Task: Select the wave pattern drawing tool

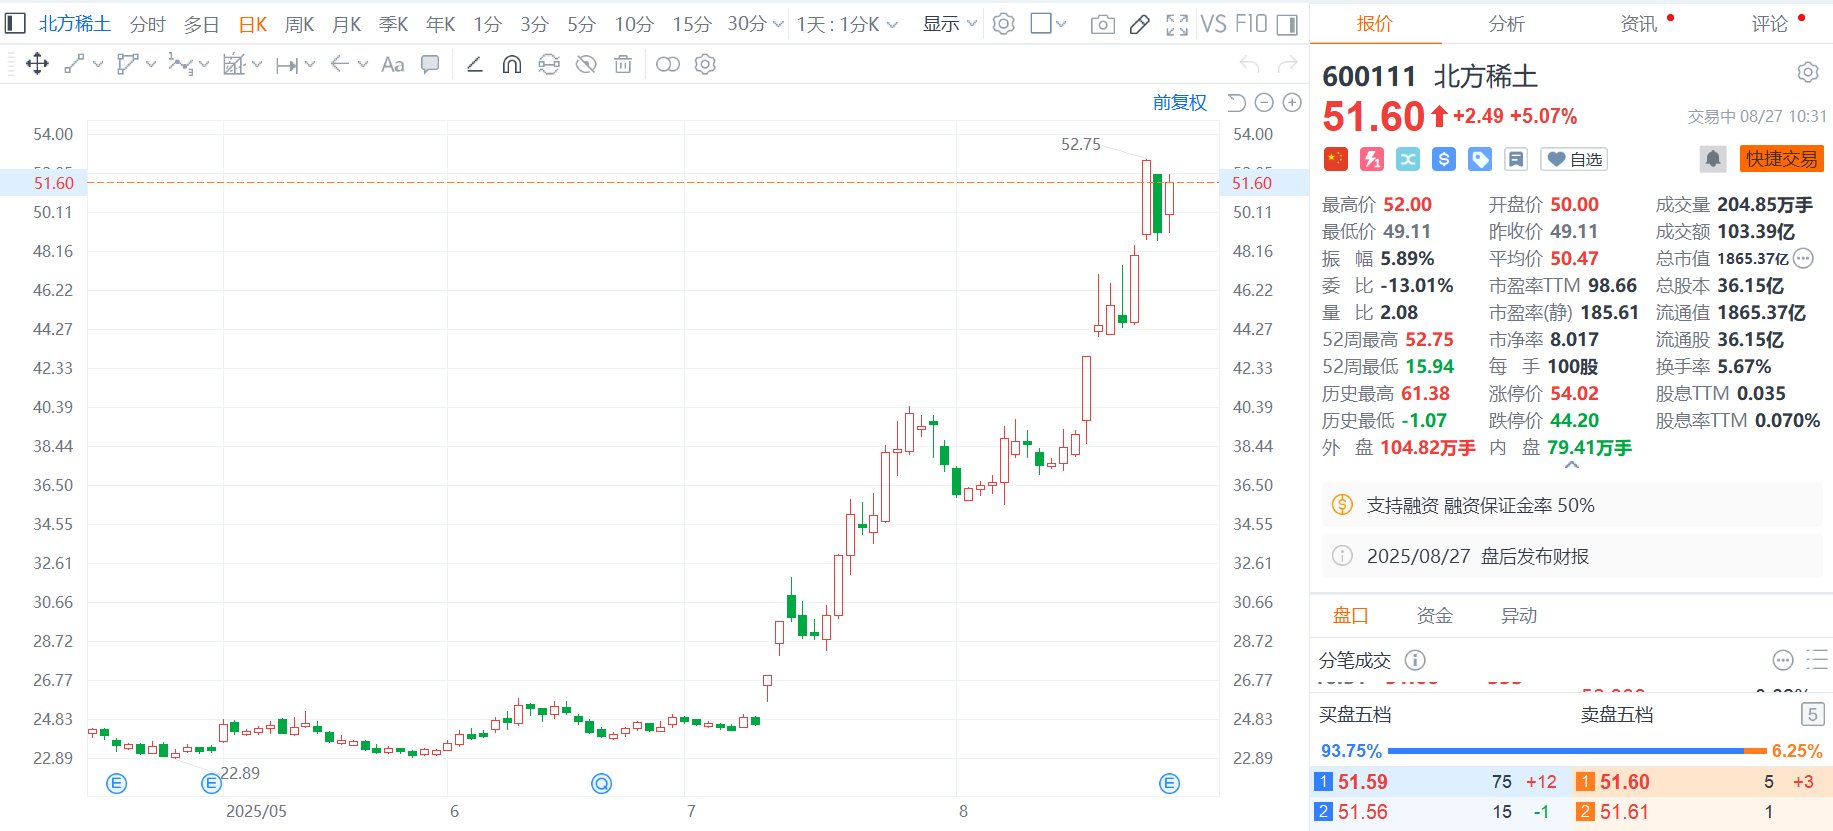Action: coord(180,64)
